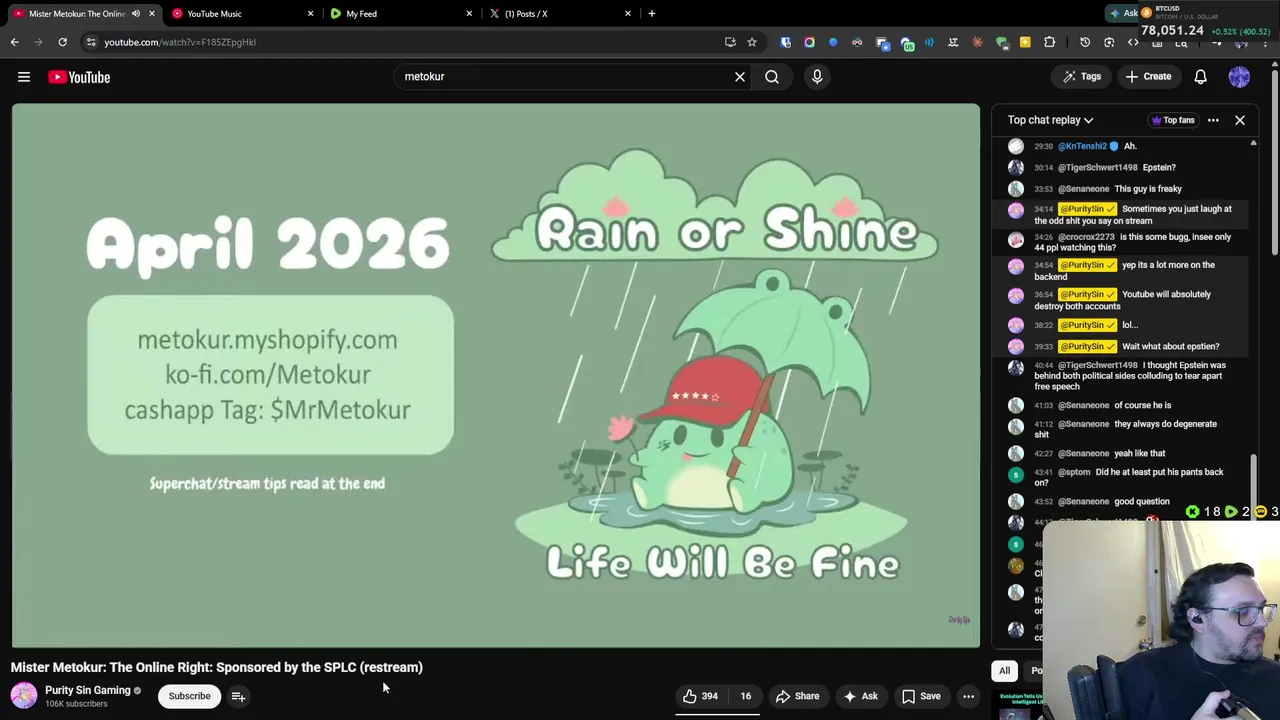Image resolution: width=1280 pixels, height=720 pixels.
Task: Open the yellow note extension icon
Action: (1025, 42)
